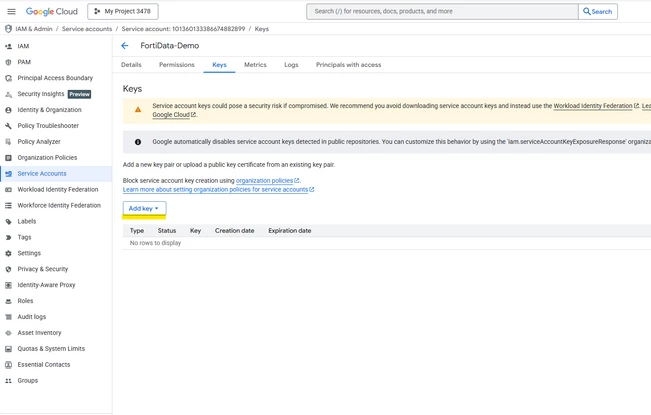The height and width of the screenshot is (415, 651).
Task: Click the Tags sidebar icon
Action: pos(8,237)
